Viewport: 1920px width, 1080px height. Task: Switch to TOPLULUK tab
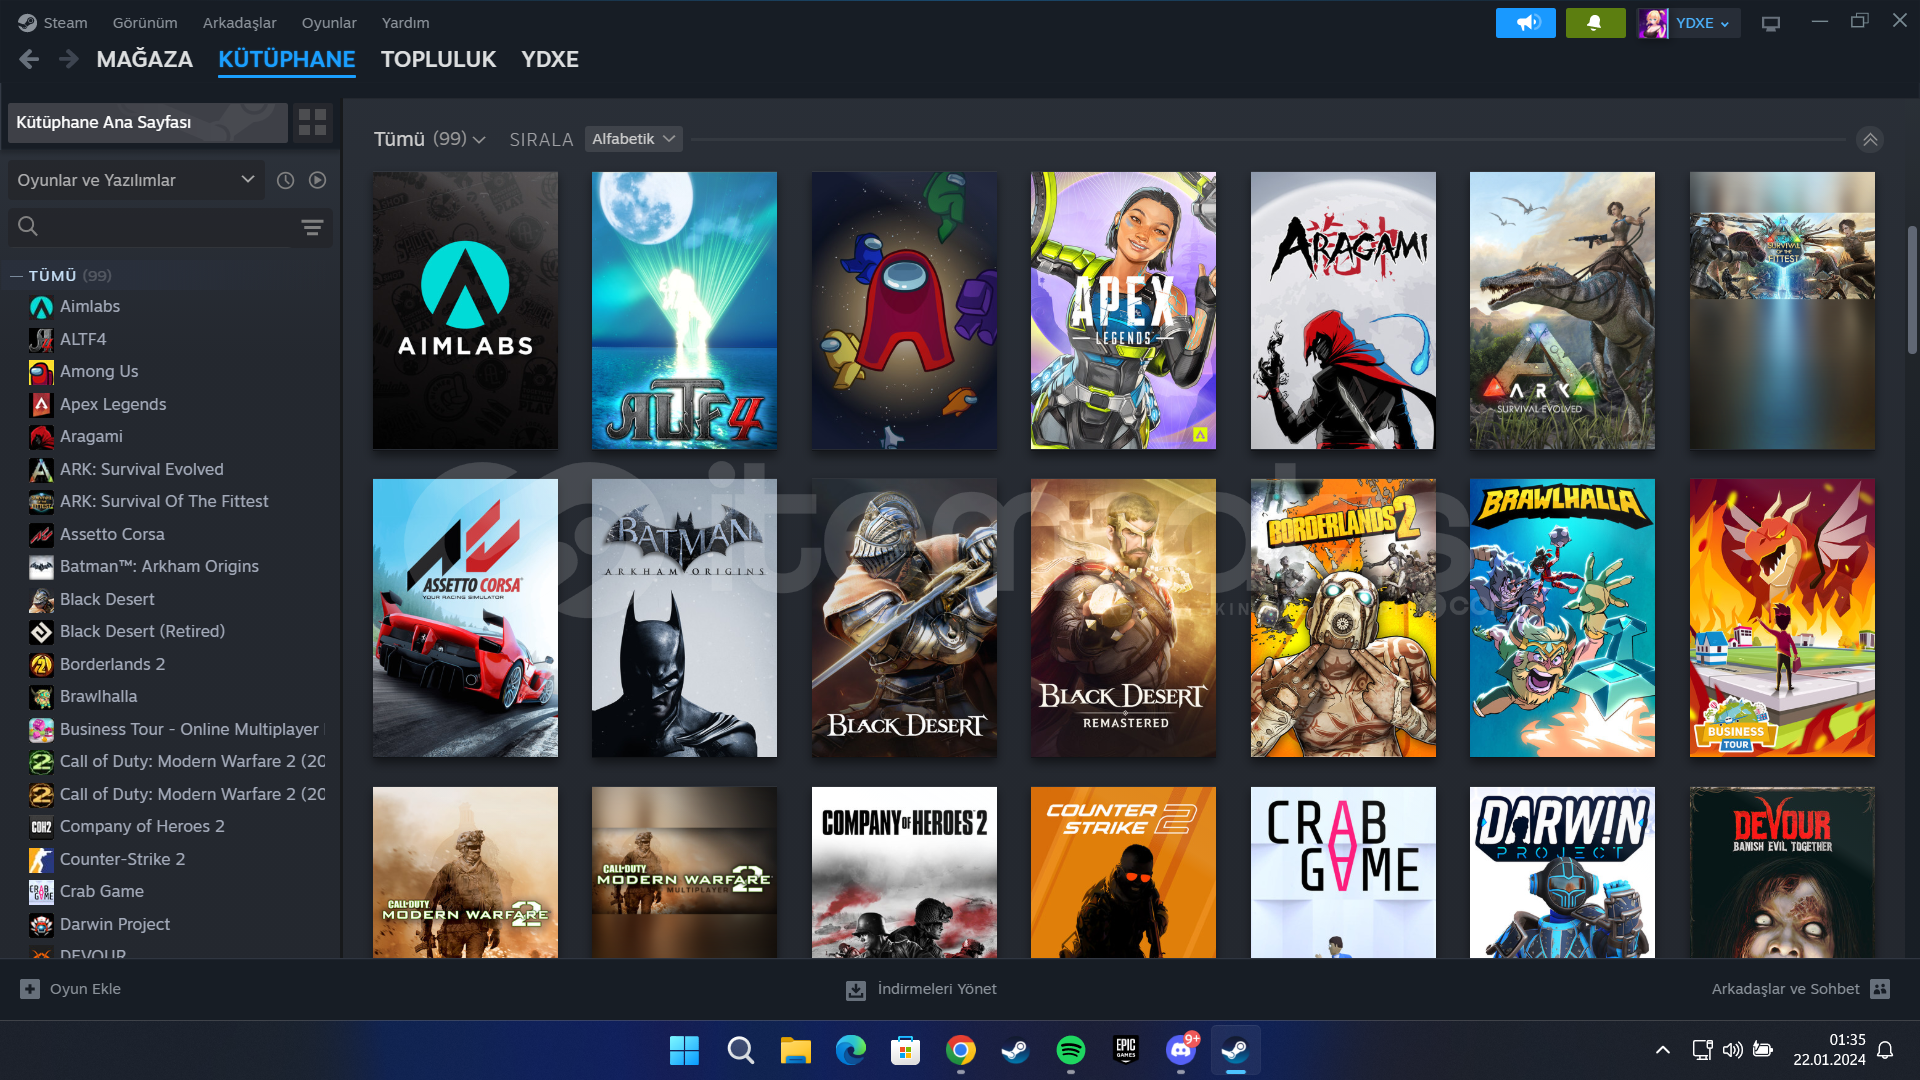pos(438,59)
